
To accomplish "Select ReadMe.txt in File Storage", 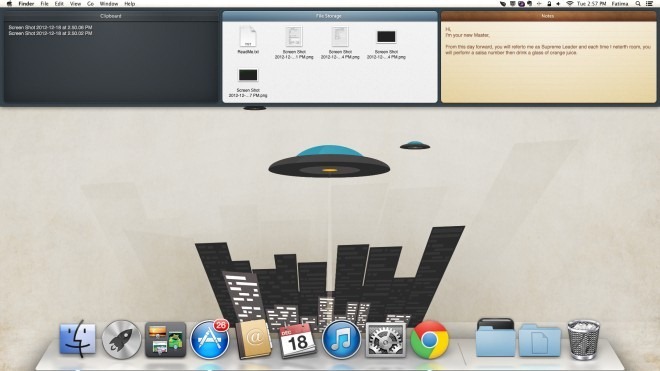I will [248, 40].
